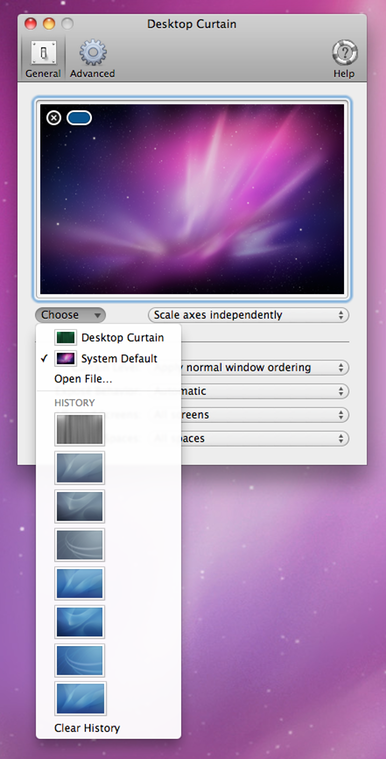Choose Open File… from the menu
The image size is (386, 759).
coord(109,379)
